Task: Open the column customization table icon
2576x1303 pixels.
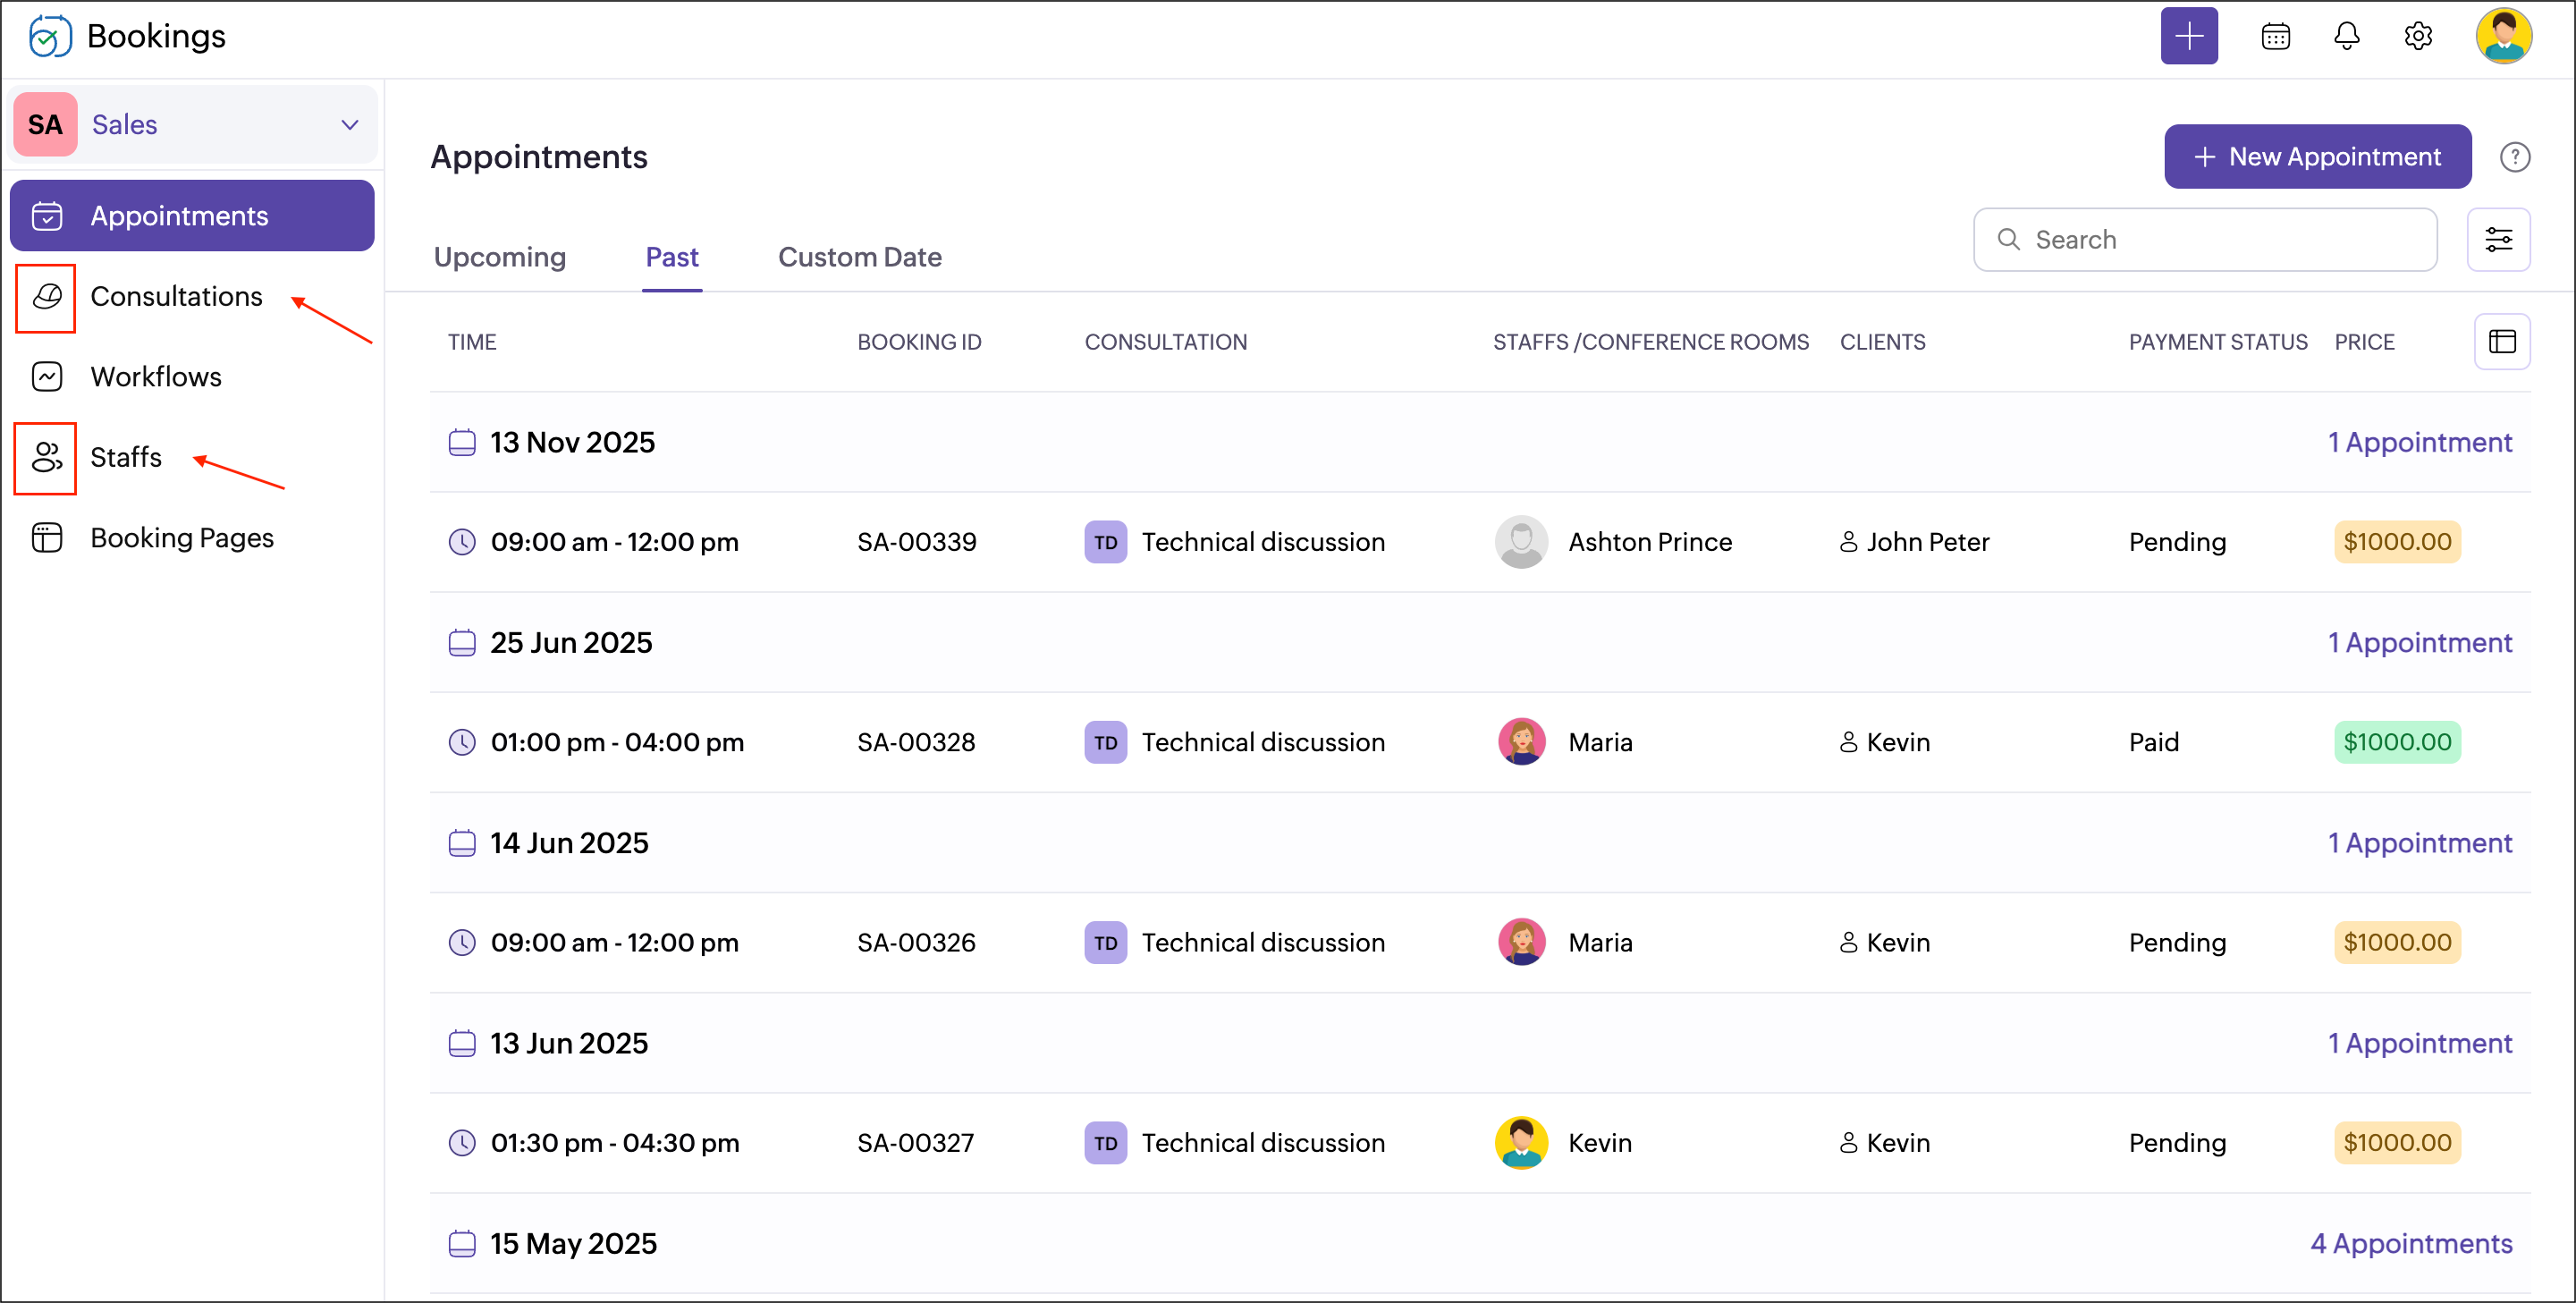Action: click(x=2501, y=342)
